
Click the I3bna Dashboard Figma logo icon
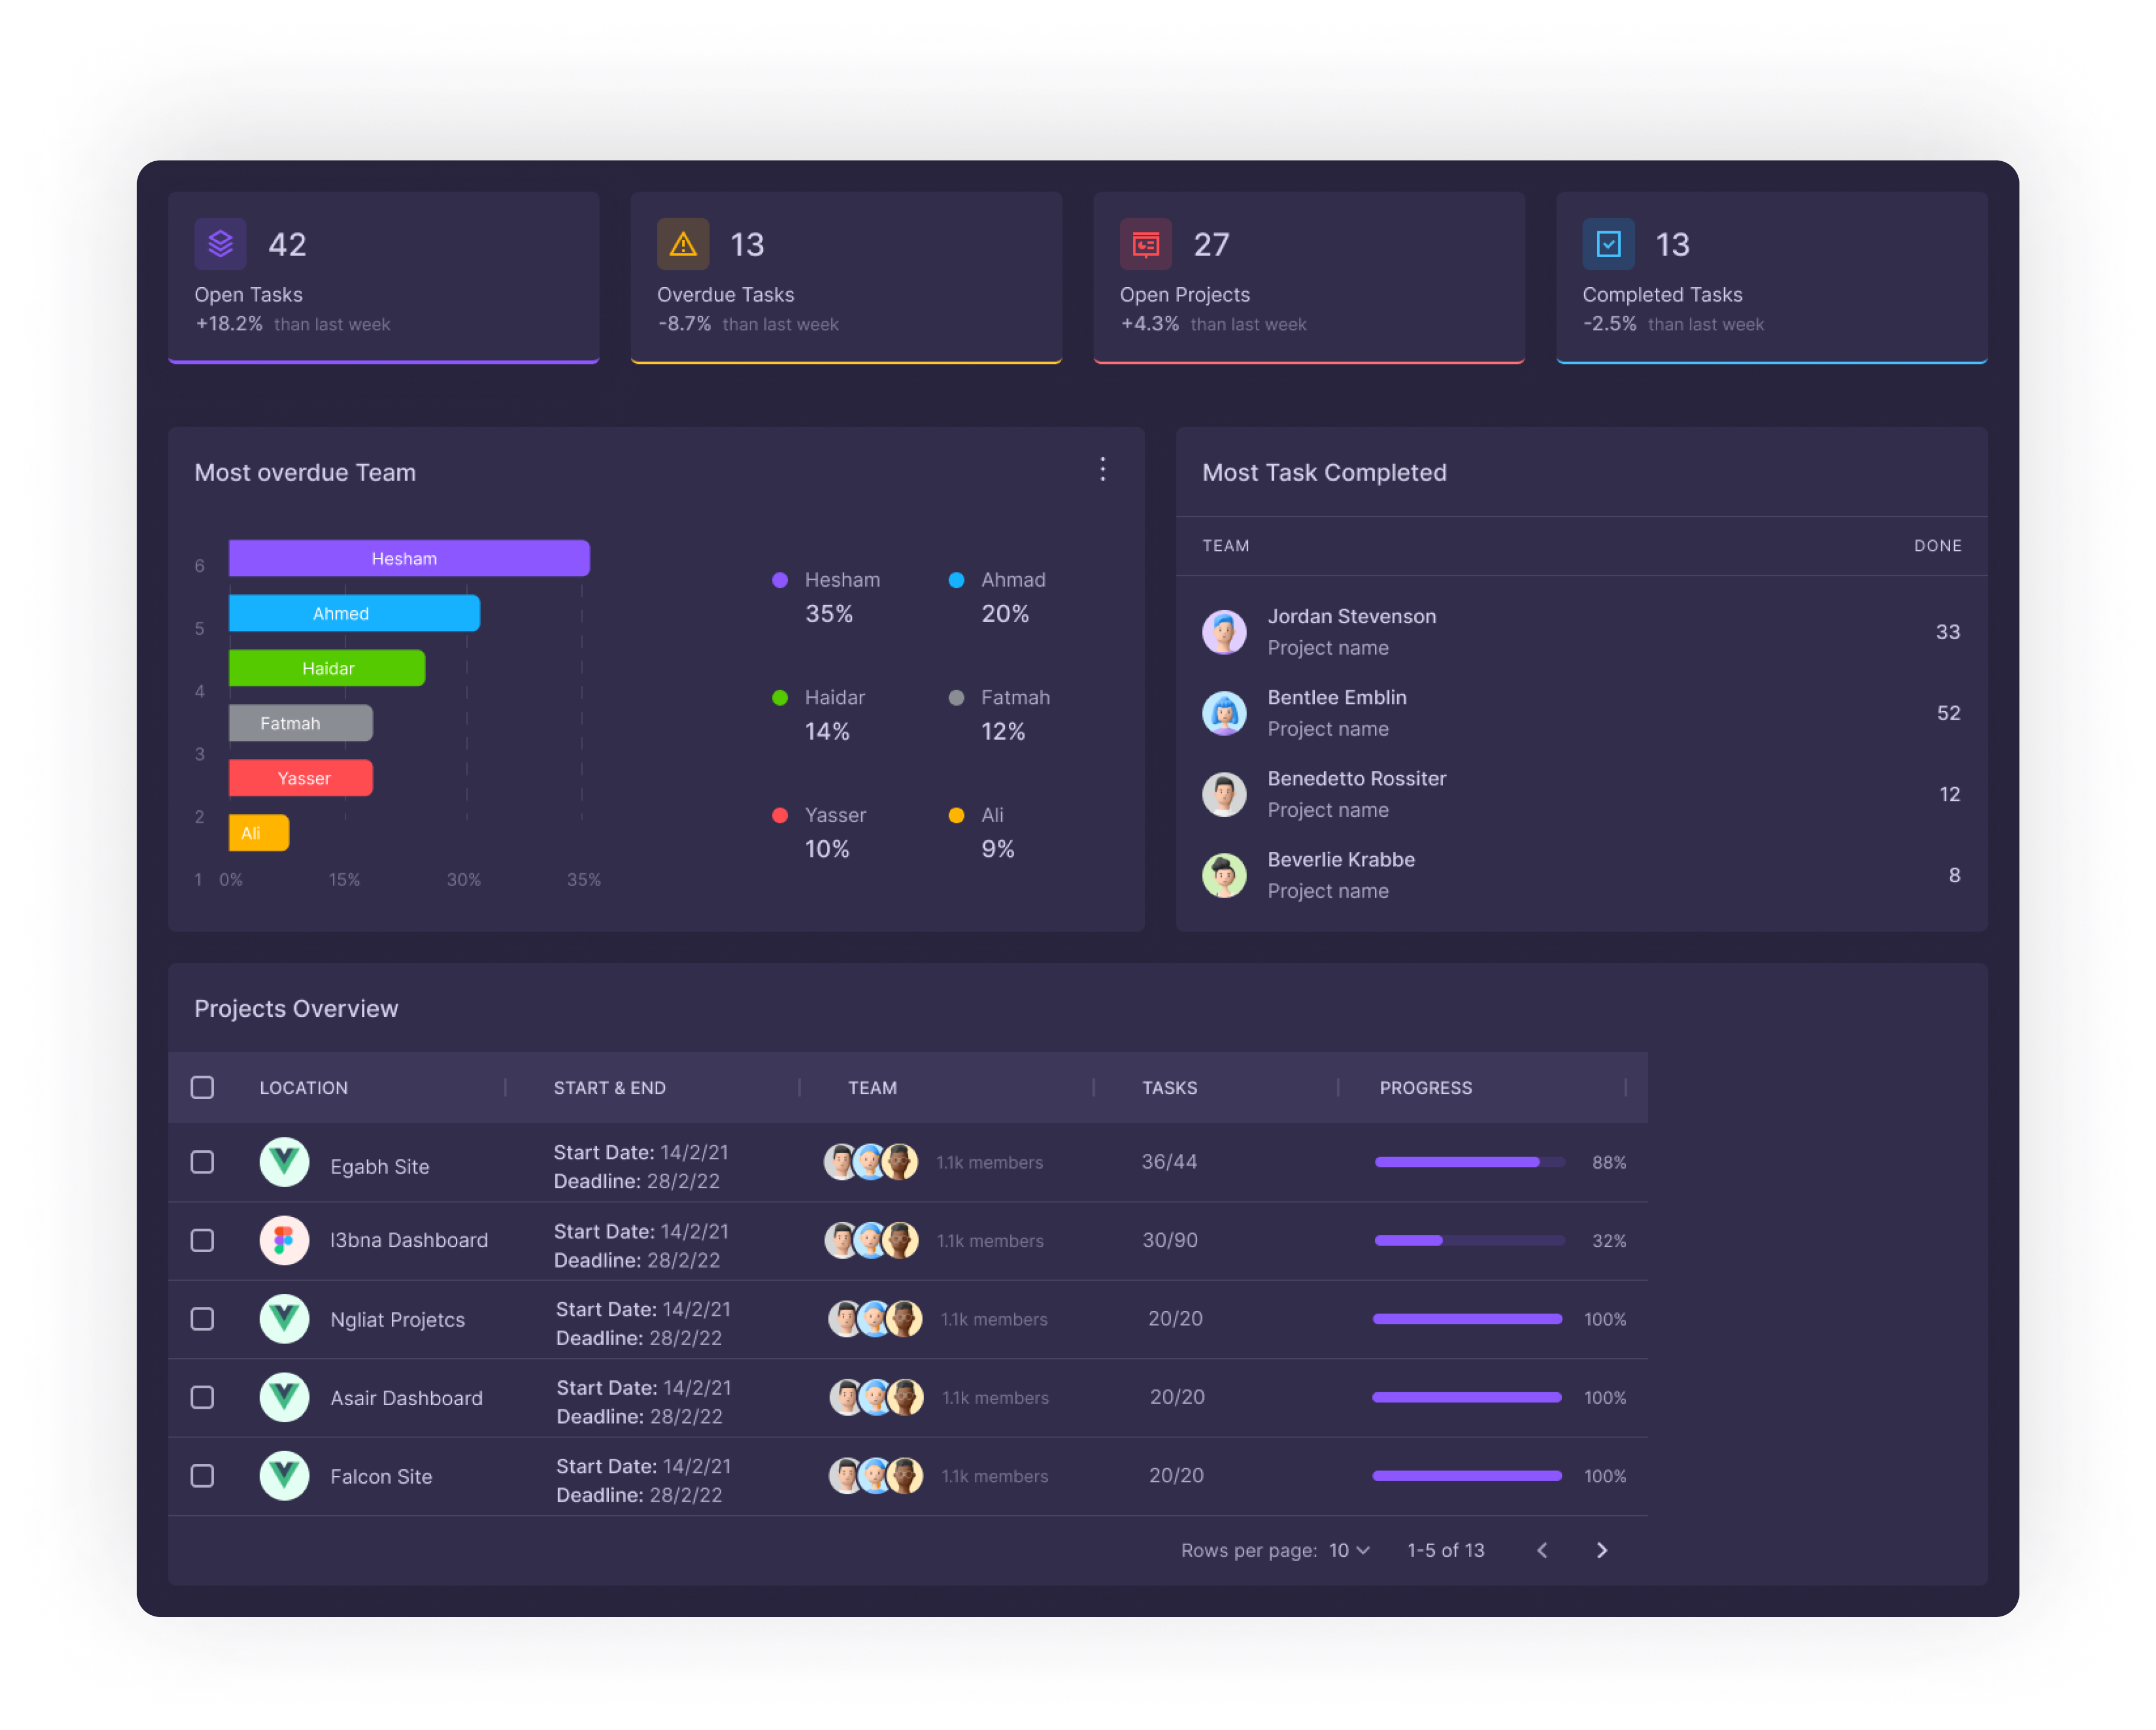click(x=284, y=1240)
